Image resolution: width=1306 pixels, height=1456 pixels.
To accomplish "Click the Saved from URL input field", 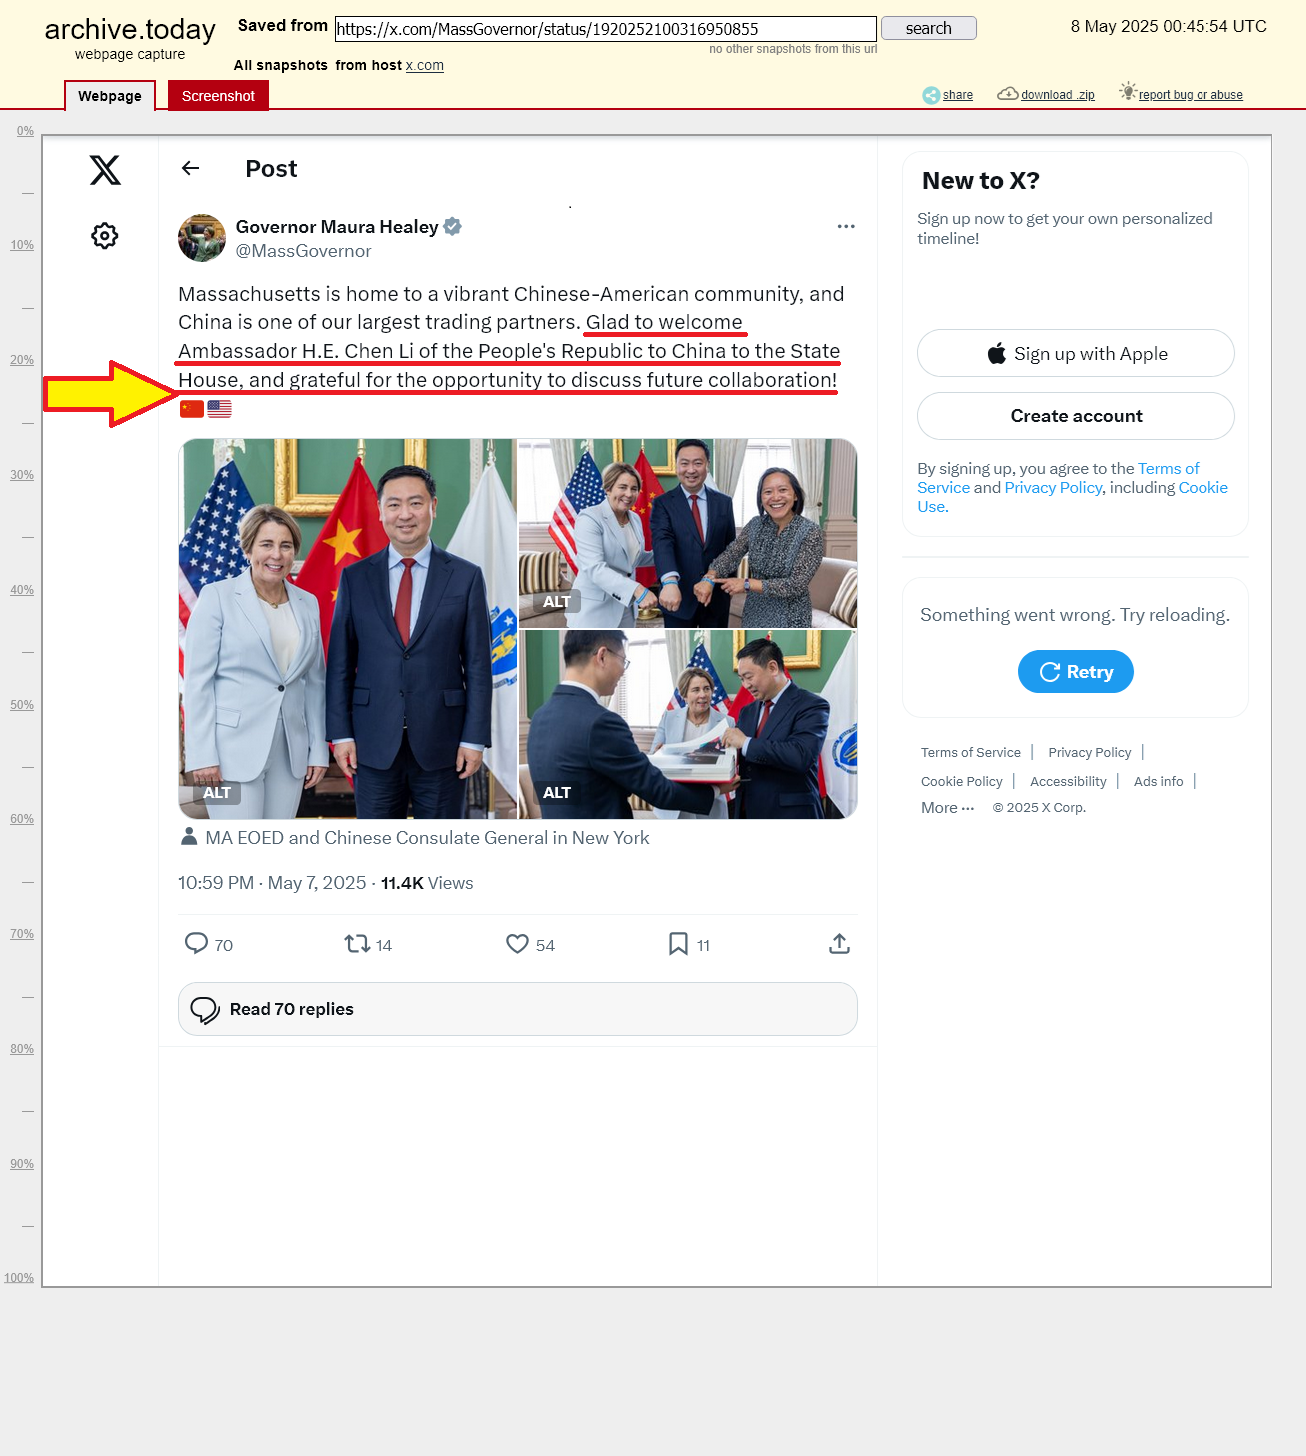I will [x=606, y=29].
